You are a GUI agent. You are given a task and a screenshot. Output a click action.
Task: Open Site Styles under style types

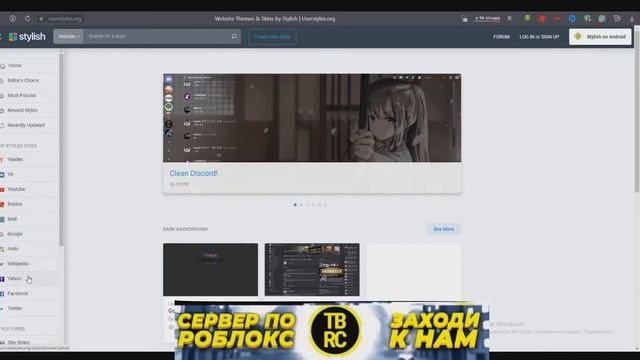click(x=18, y=342)
